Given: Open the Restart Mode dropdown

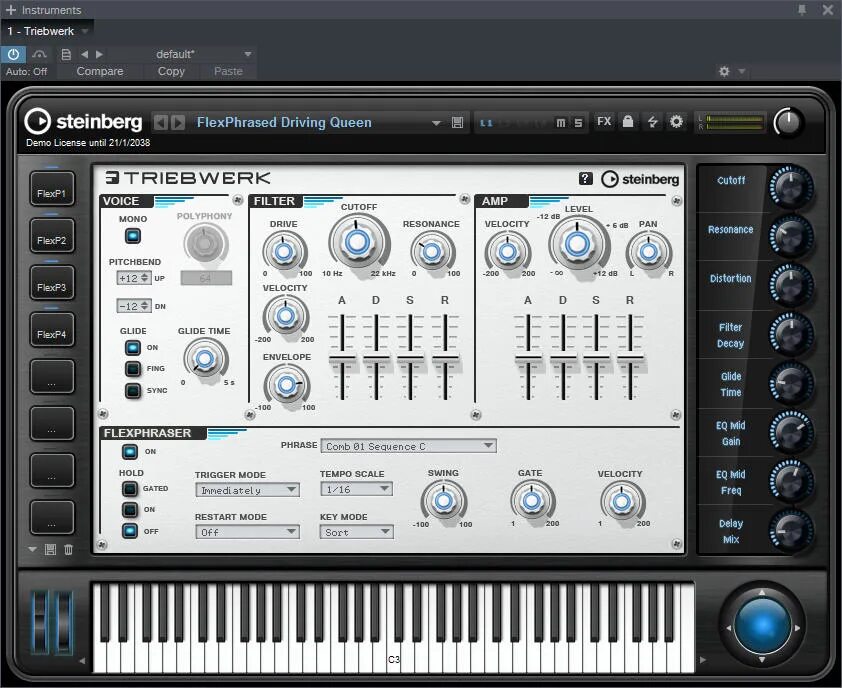Looking at the screenshot, I should coord(248,532).
